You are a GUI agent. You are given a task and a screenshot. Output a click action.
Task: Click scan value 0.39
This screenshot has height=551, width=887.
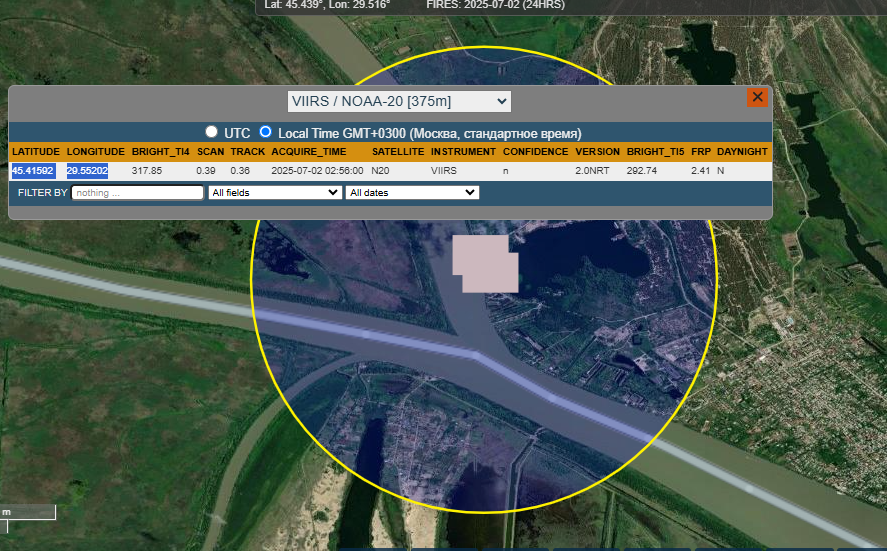[x=206, y=170]
